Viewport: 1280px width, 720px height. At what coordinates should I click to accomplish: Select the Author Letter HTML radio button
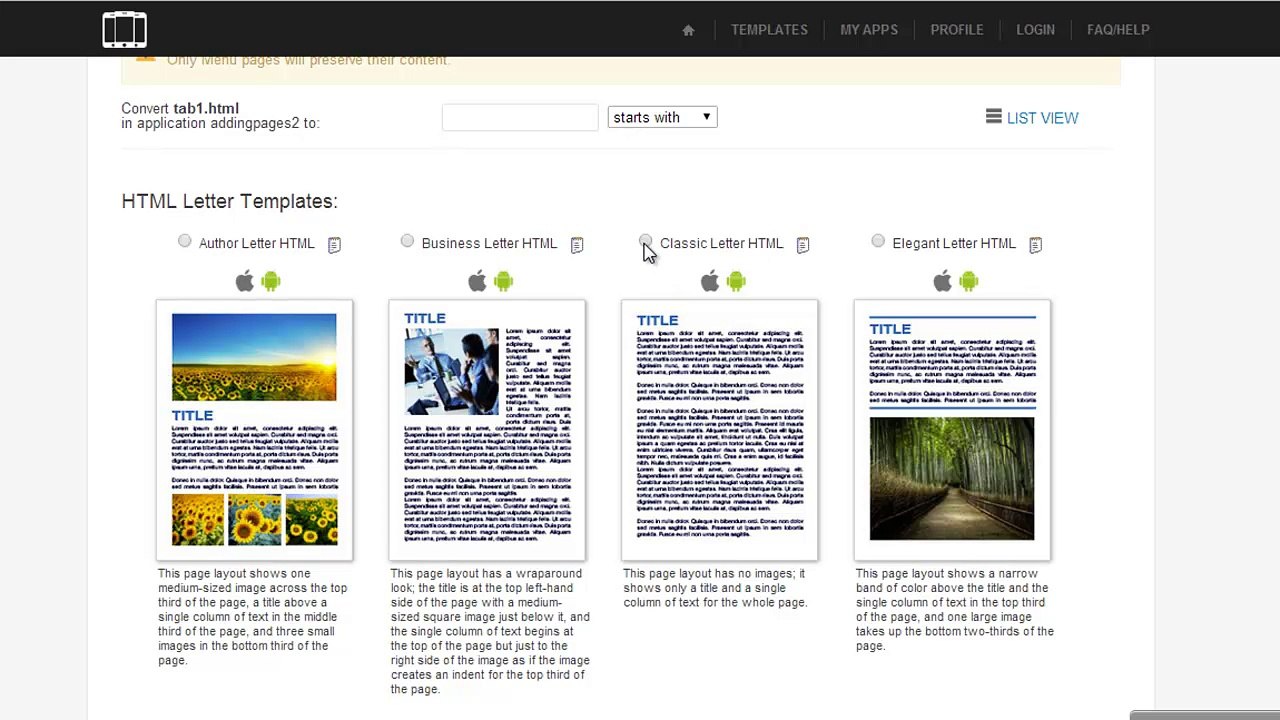click(184, 241)
